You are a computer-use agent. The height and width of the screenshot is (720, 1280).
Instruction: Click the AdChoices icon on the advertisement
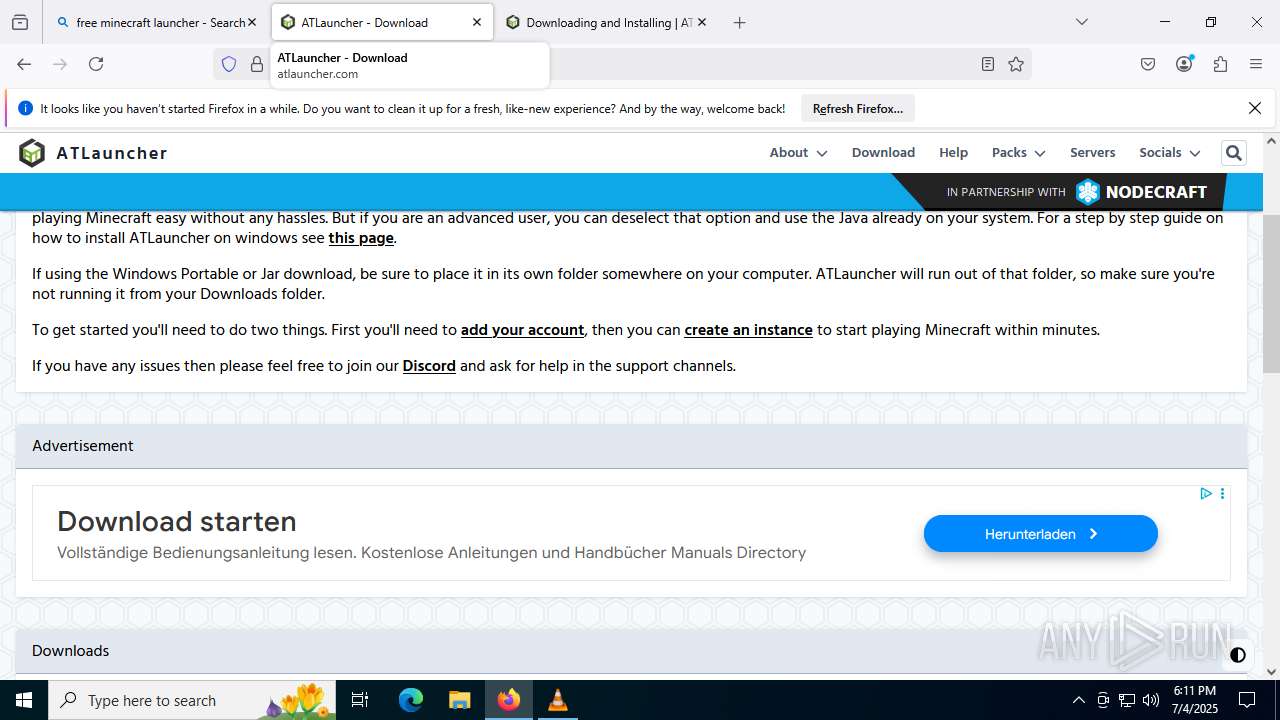[x=1206, y=493]
